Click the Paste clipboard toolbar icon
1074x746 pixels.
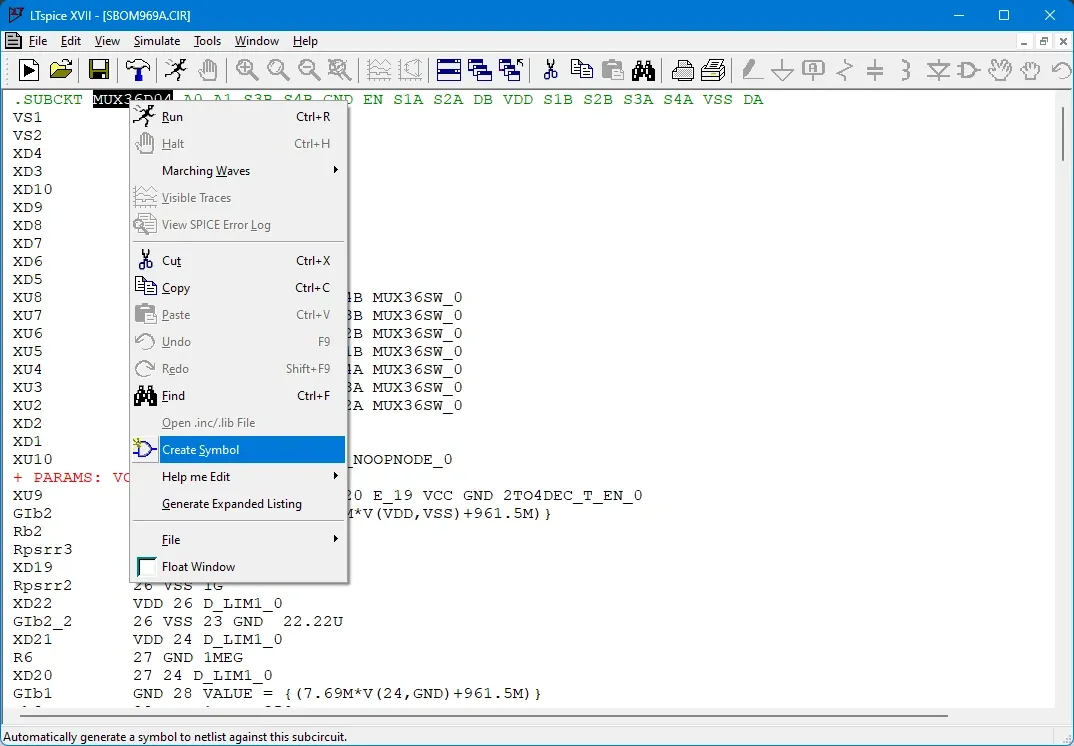click(x=612, y=70)
